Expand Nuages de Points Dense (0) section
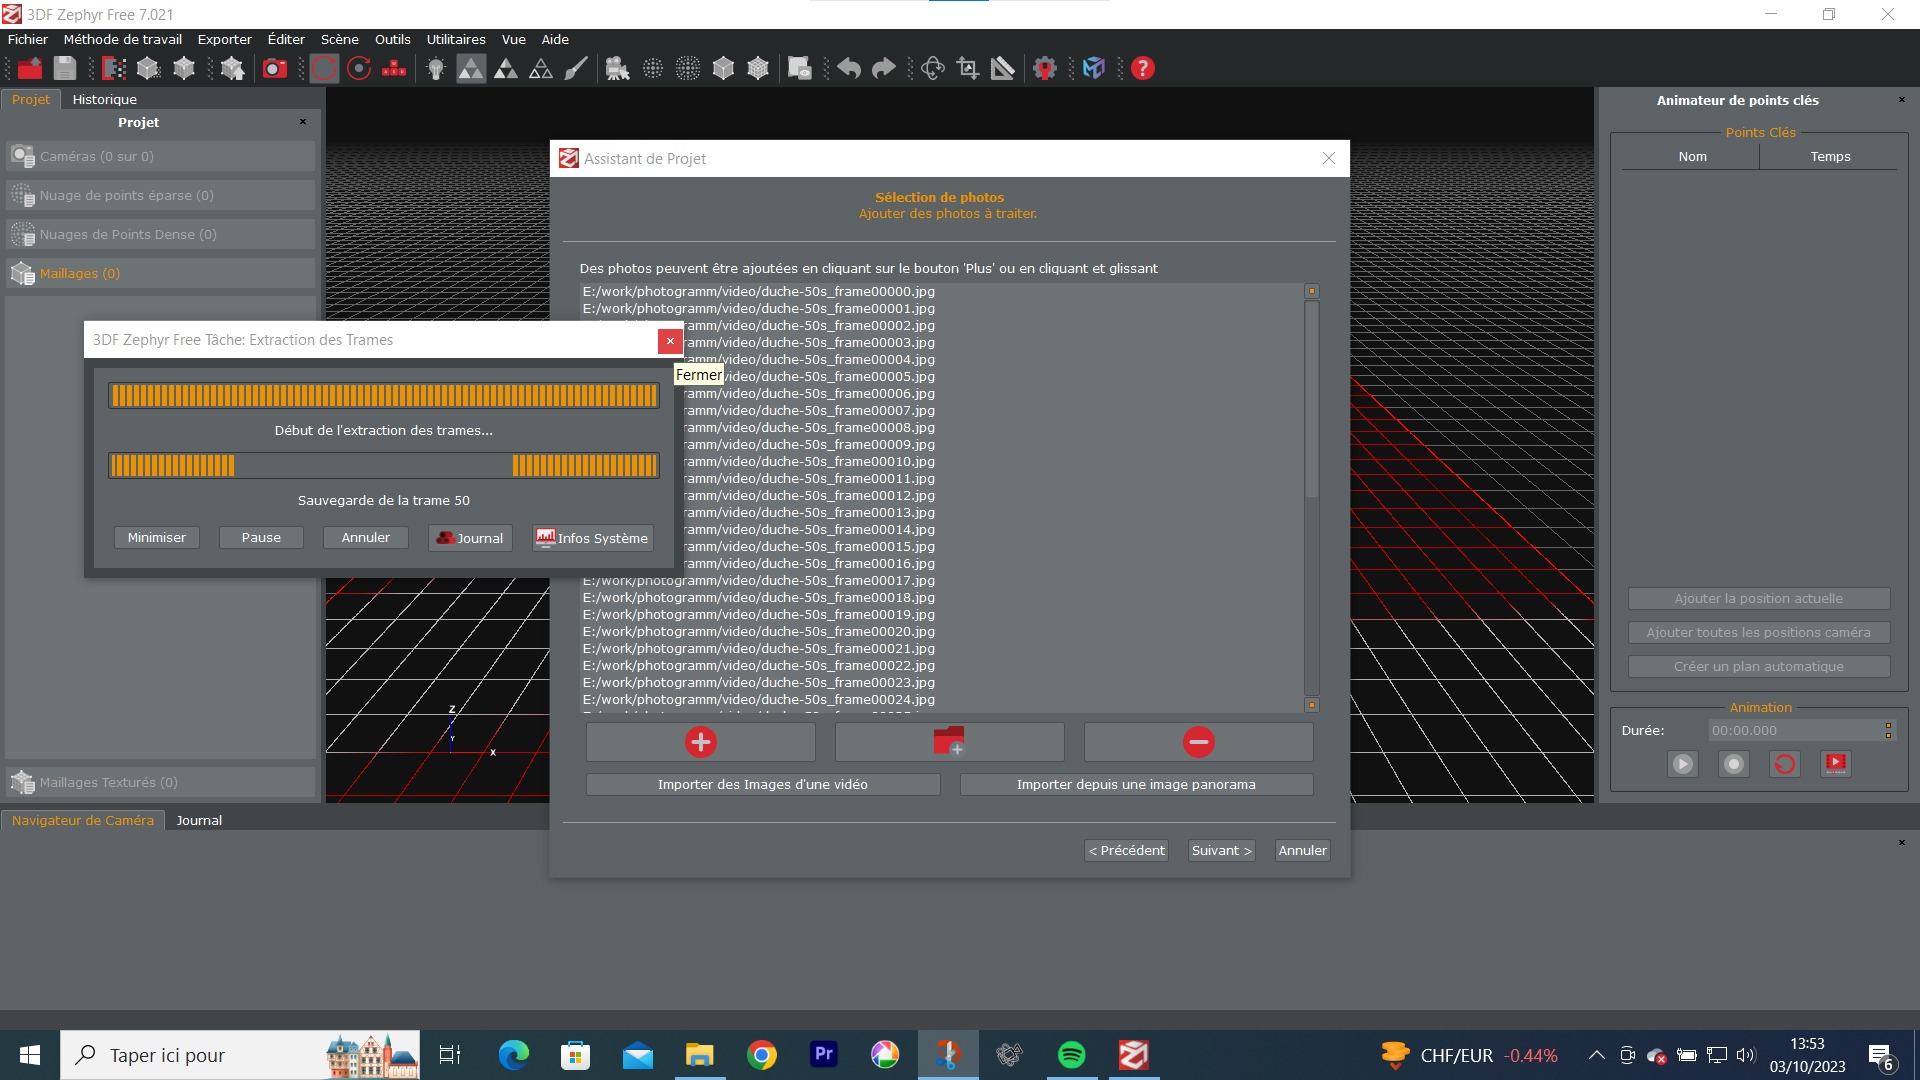Viewport: 1920px width, 1080px height. pyautogui.click(x=160, y=234)
